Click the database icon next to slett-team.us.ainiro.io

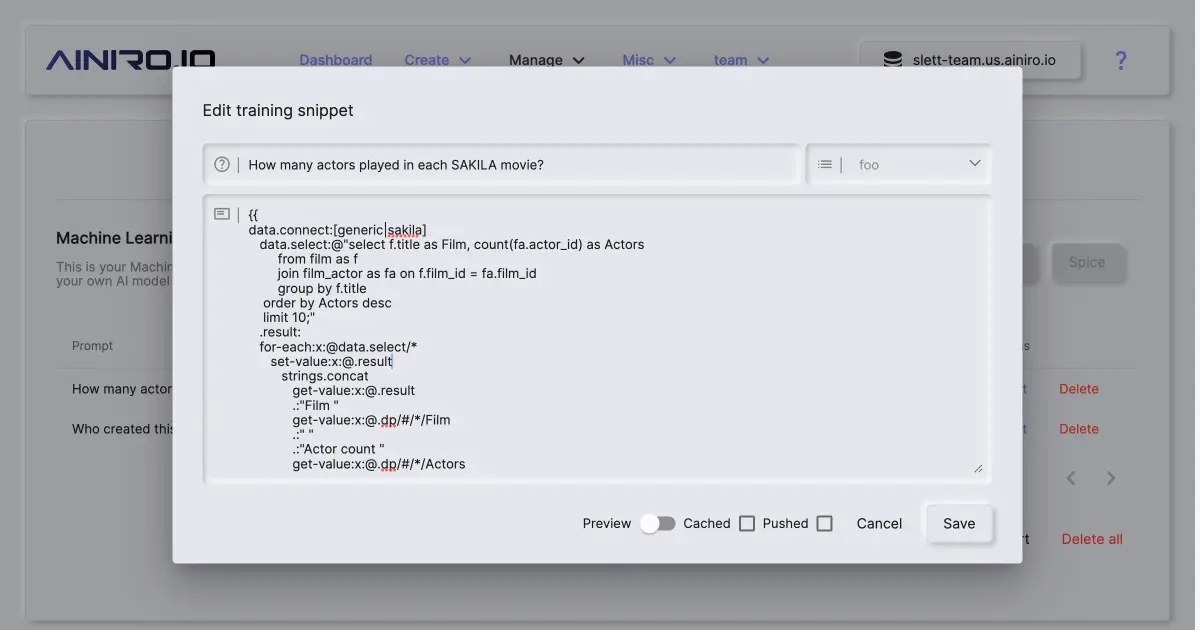click(x=892, y=60)
